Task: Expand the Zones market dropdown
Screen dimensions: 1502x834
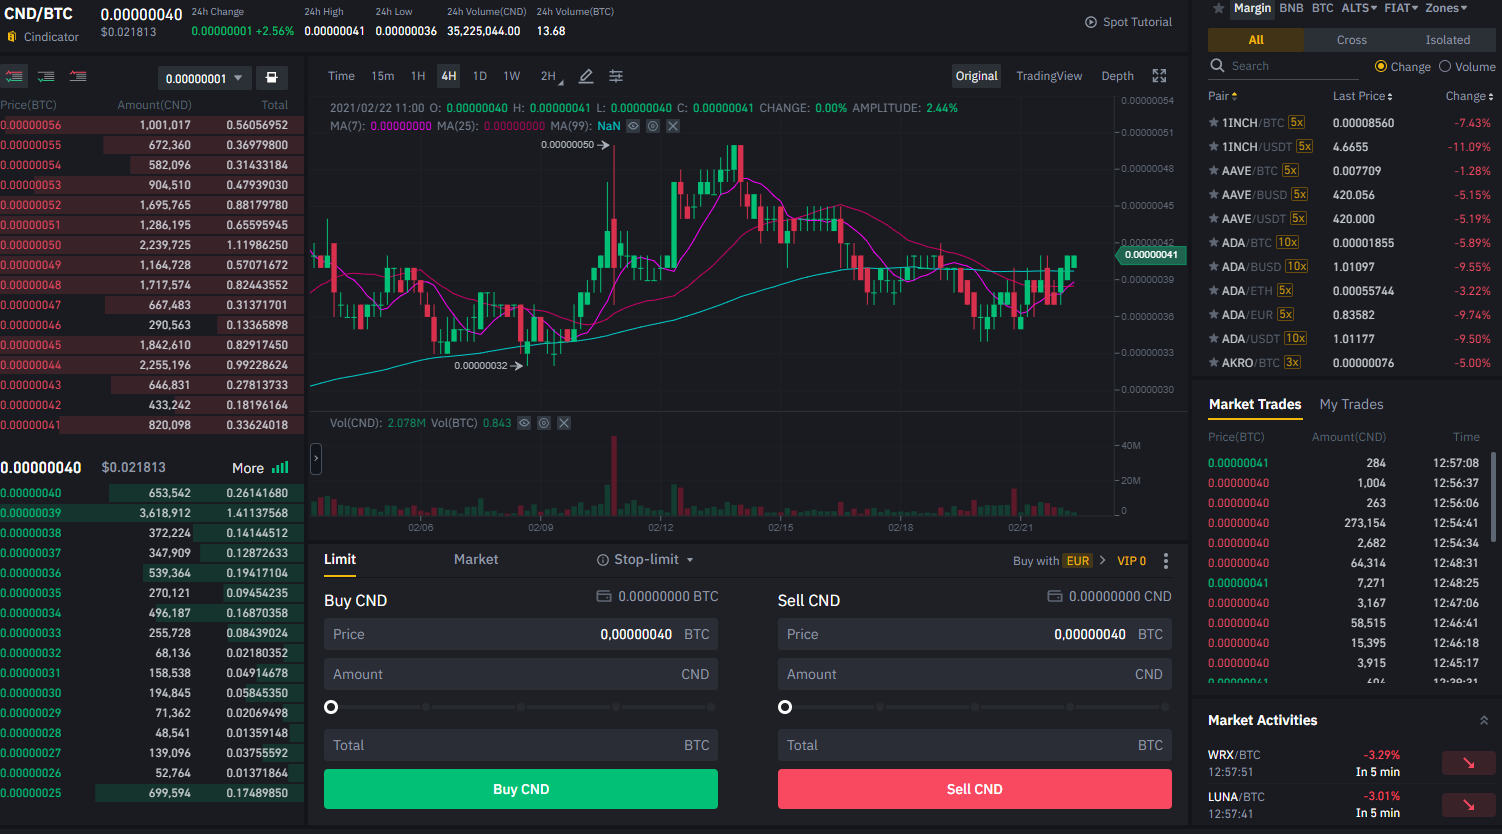Action: [1446, 8]
